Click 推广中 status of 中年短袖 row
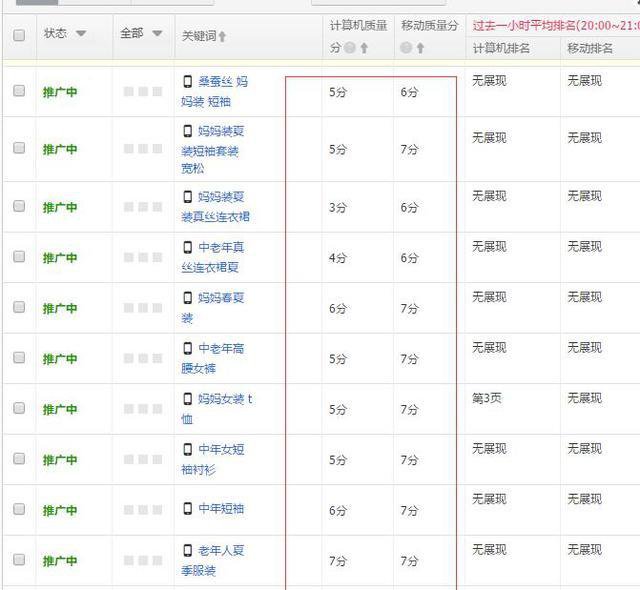 tap(60, 510)
